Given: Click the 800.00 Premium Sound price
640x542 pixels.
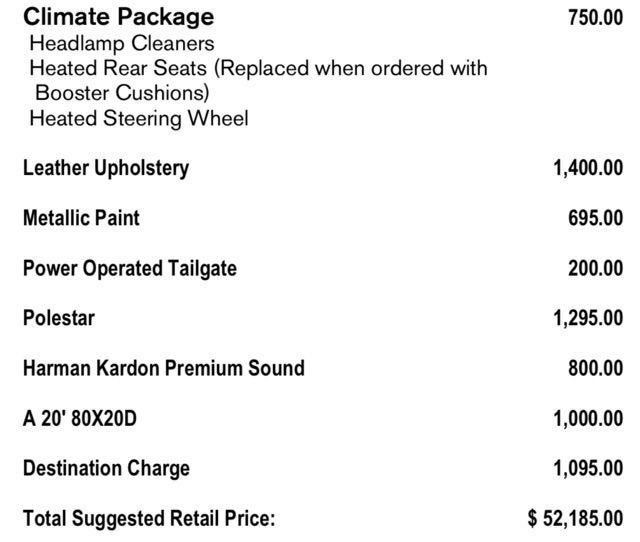Looking at the screenshot, I should tap(595, 368).
